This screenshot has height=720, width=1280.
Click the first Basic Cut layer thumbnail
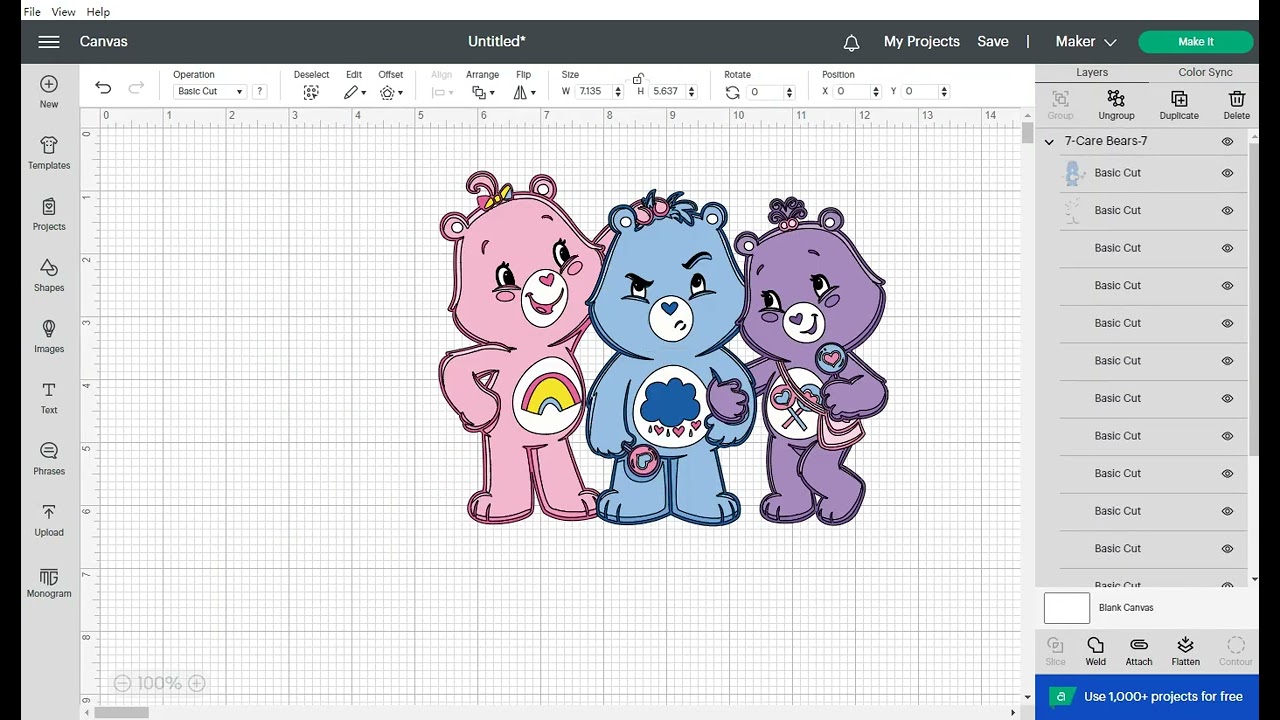pos(1074,173)
